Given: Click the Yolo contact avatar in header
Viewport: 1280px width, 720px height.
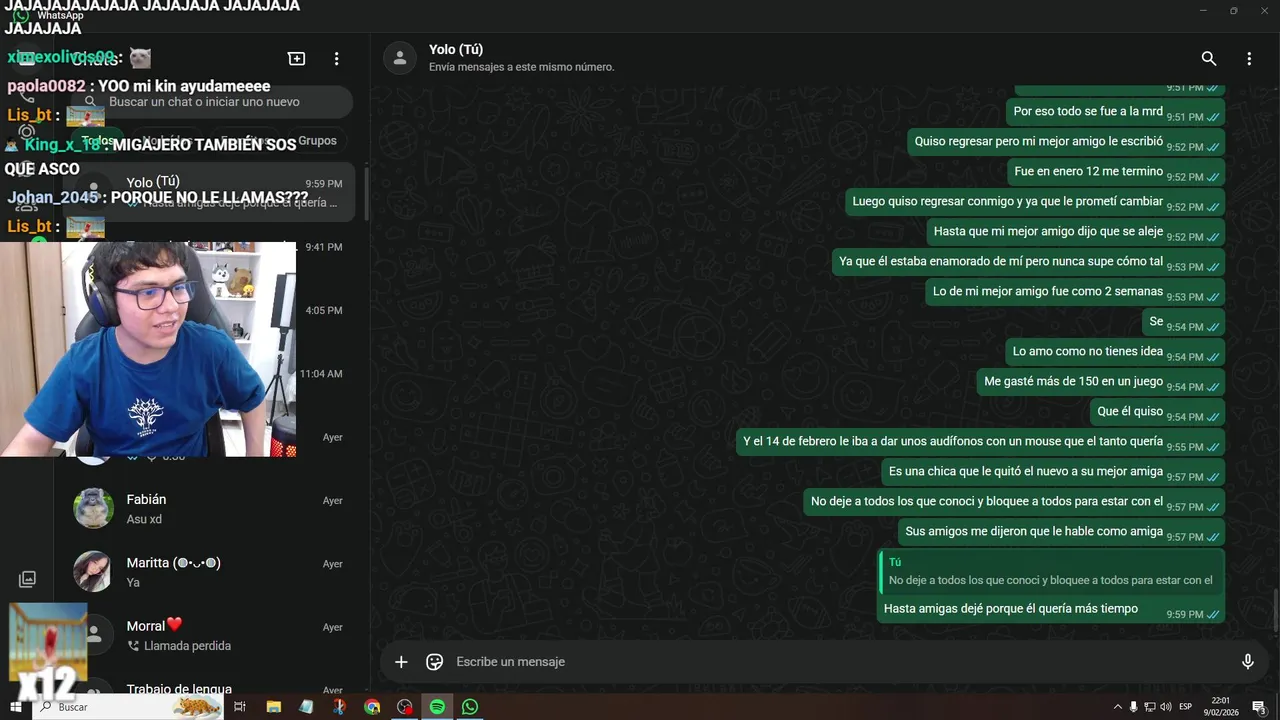Looking at the screenshot, I should [400, 58].
